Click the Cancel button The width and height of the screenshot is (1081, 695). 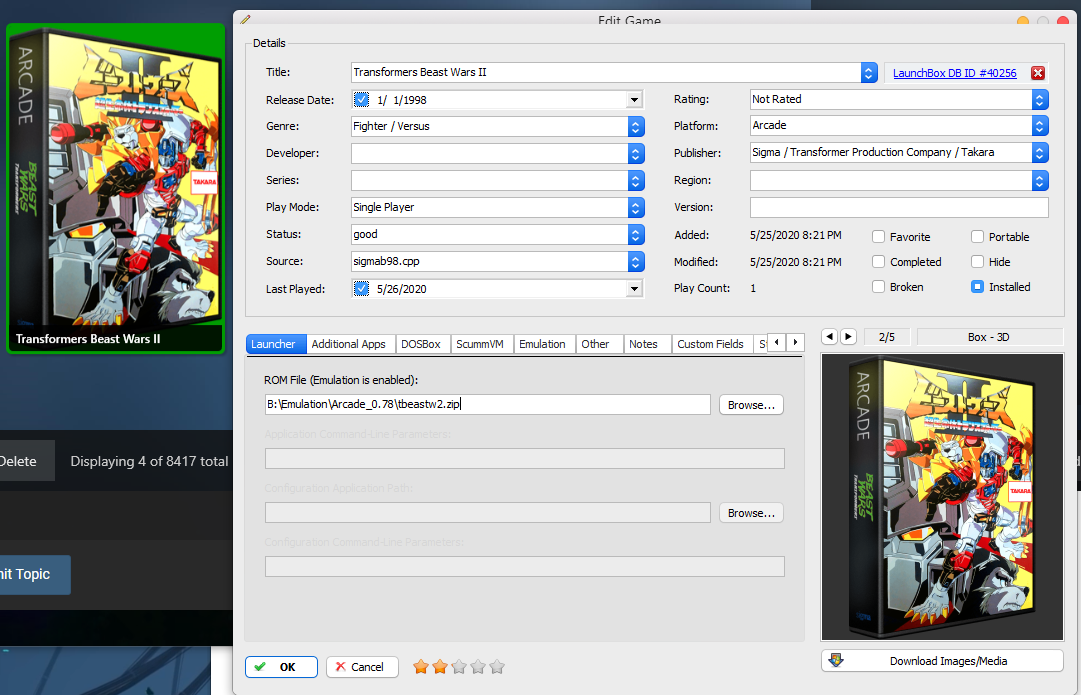[x=362, y=667]
